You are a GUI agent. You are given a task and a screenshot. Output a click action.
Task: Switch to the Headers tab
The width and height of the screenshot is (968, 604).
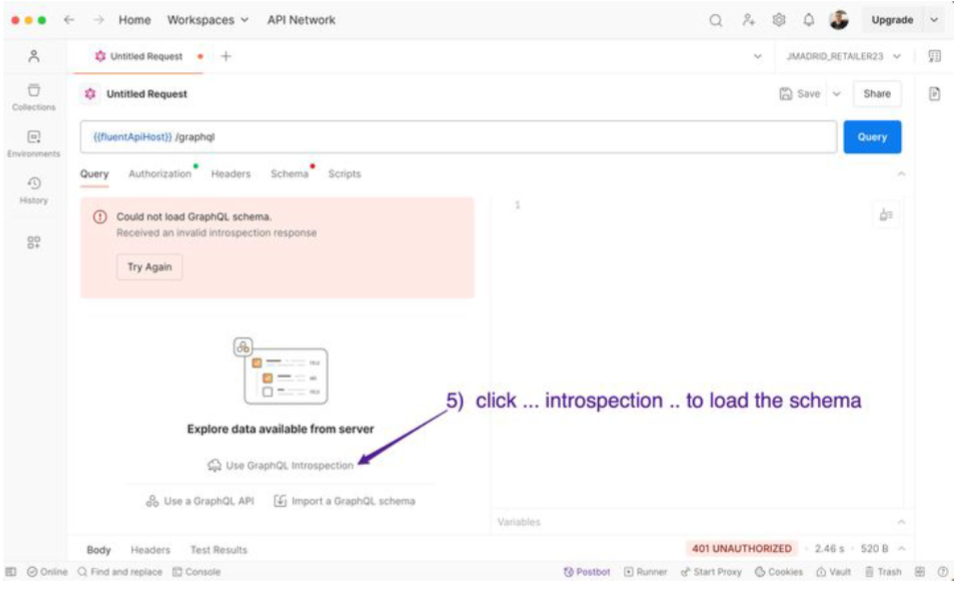[230, 174]
